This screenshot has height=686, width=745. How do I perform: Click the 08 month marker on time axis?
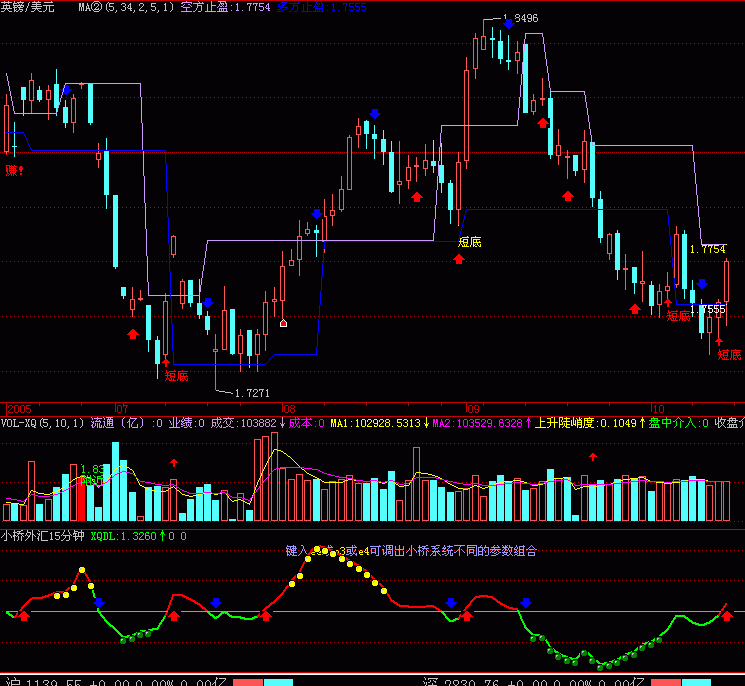point(289,409)
